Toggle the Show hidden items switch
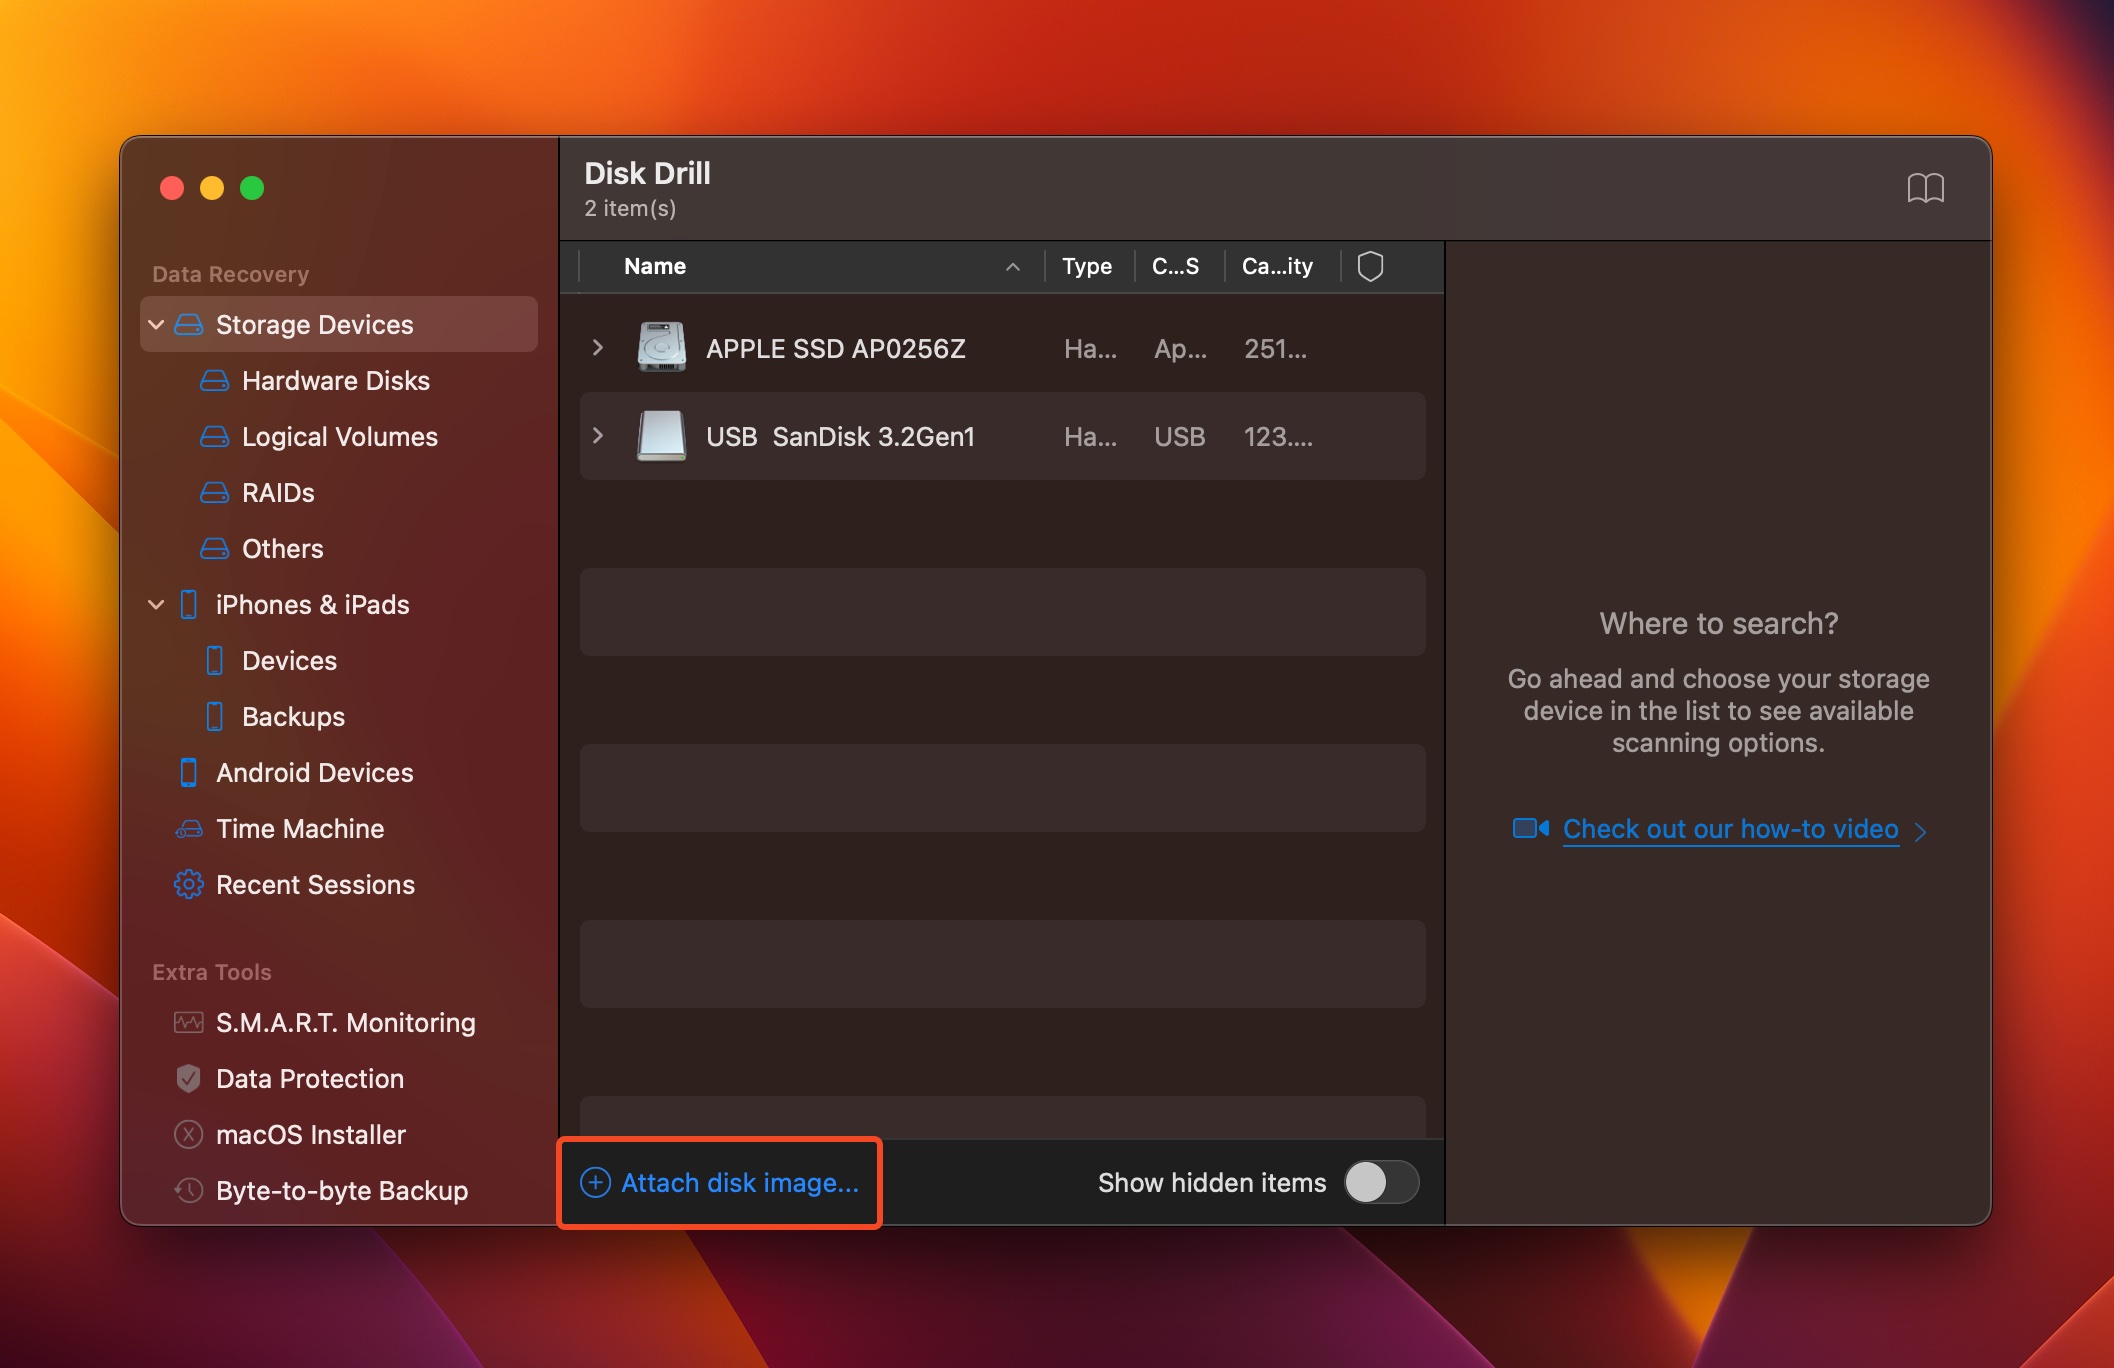 [x=1381, y=1182]
